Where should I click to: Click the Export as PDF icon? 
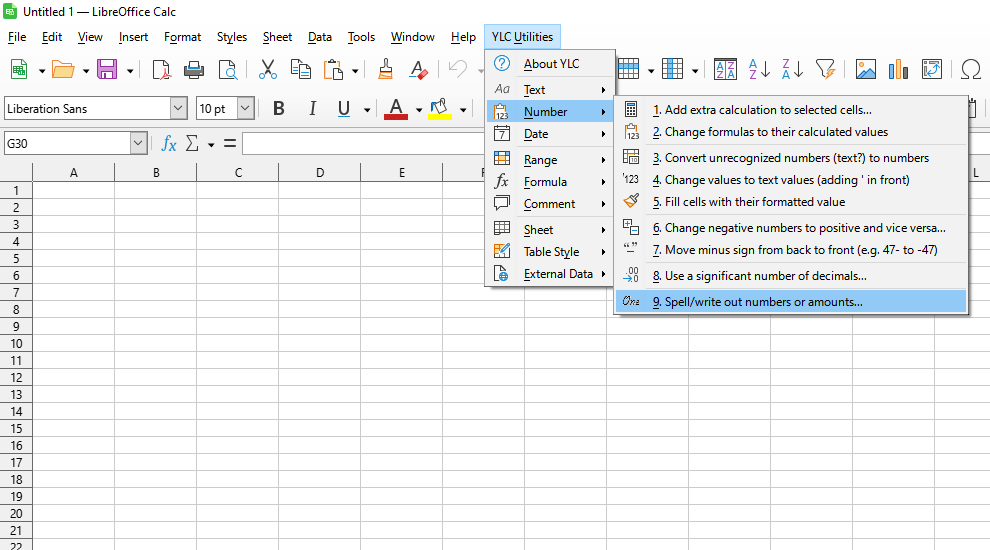161,69
